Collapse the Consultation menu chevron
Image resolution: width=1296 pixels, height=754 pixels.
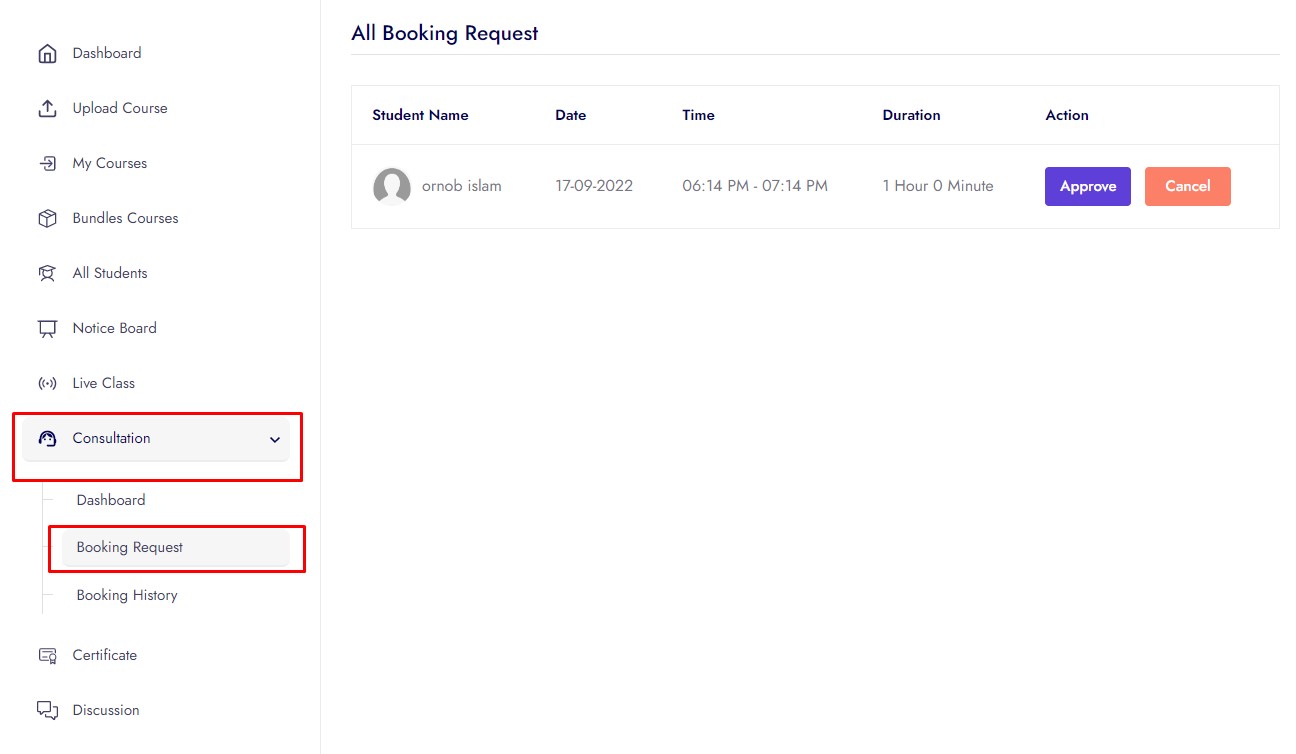coord(275,440)
